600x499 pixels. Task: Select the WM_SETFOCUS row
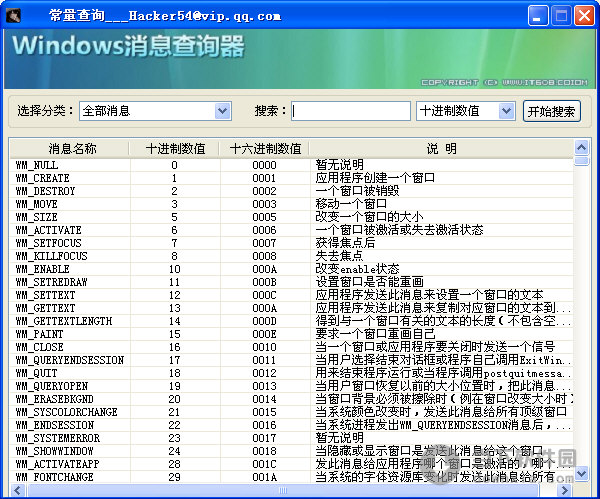(292, 243)
